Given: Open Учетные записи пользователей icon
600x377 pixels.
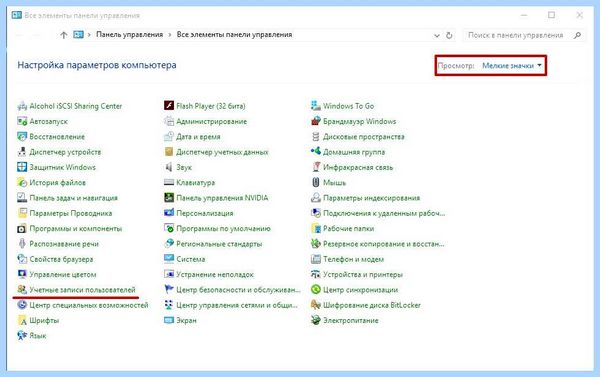Looking at the screenshot, I should click(22, 289).
